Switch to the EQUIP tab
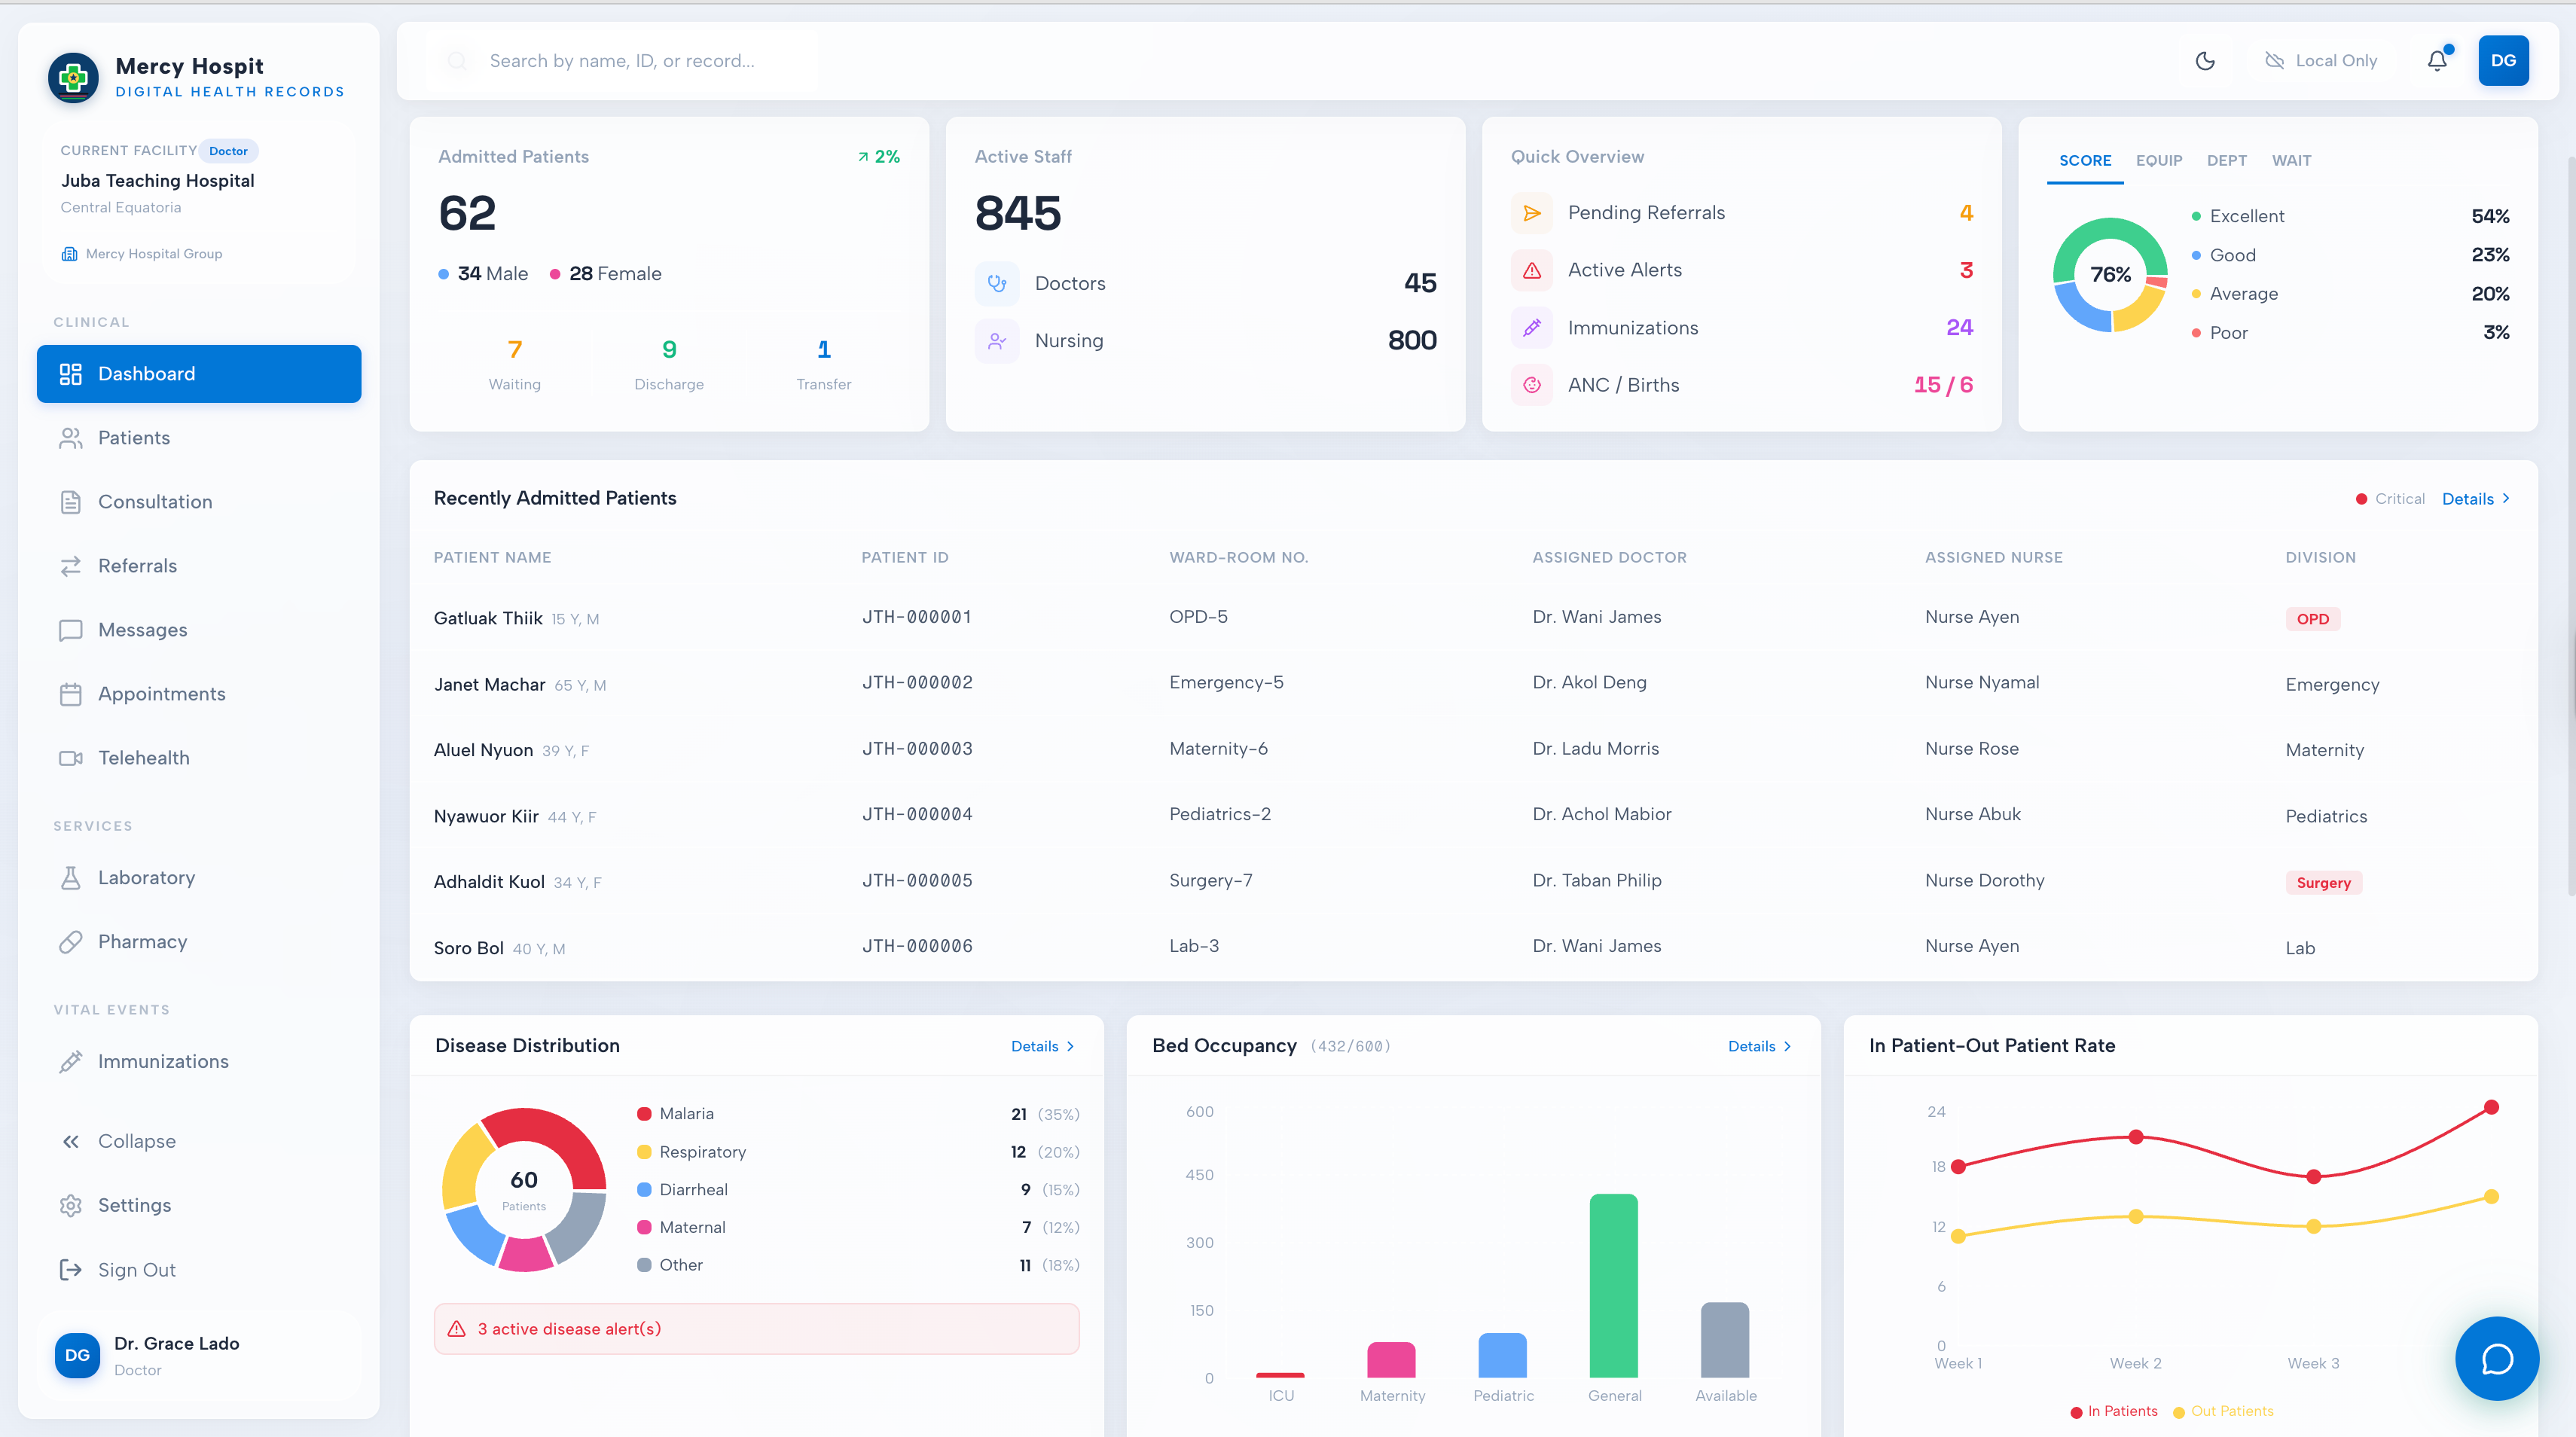This screenshot has width=2576, height=1437. (2159, 161)
